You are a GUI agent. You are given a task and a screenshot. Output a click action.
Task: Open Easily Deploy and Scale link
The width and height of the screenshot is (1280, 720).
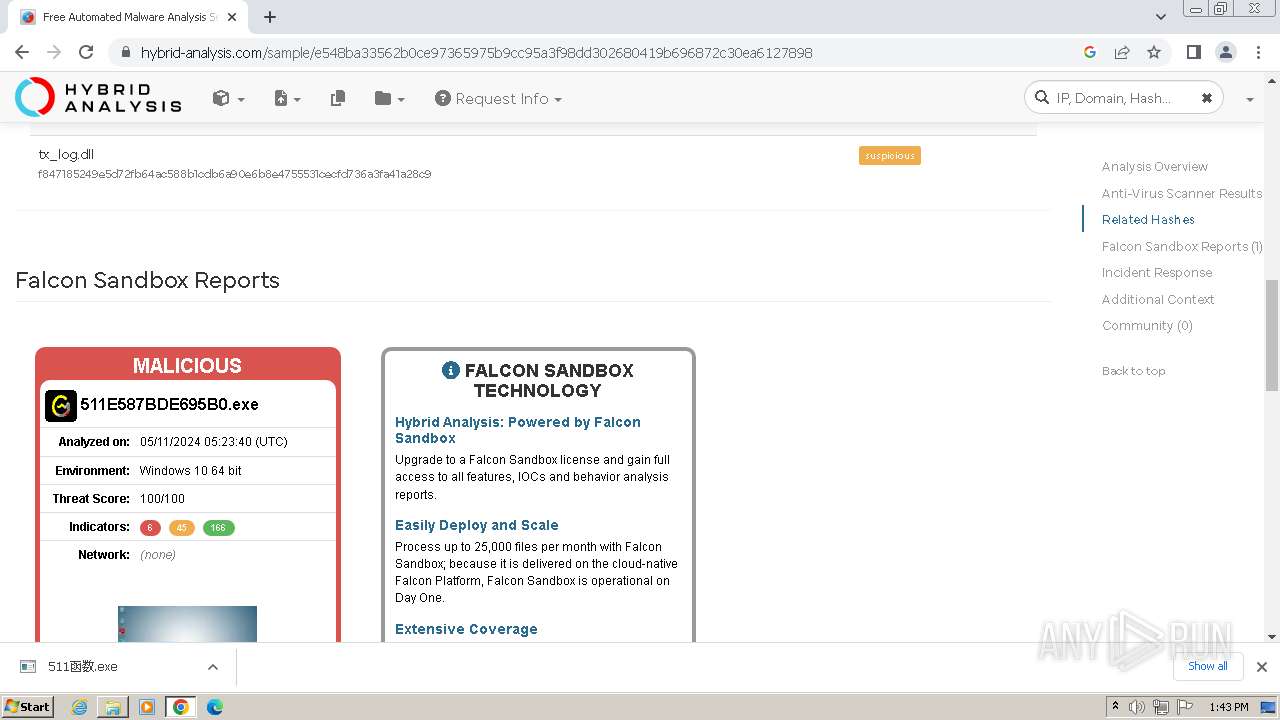(x=476, y=525)
